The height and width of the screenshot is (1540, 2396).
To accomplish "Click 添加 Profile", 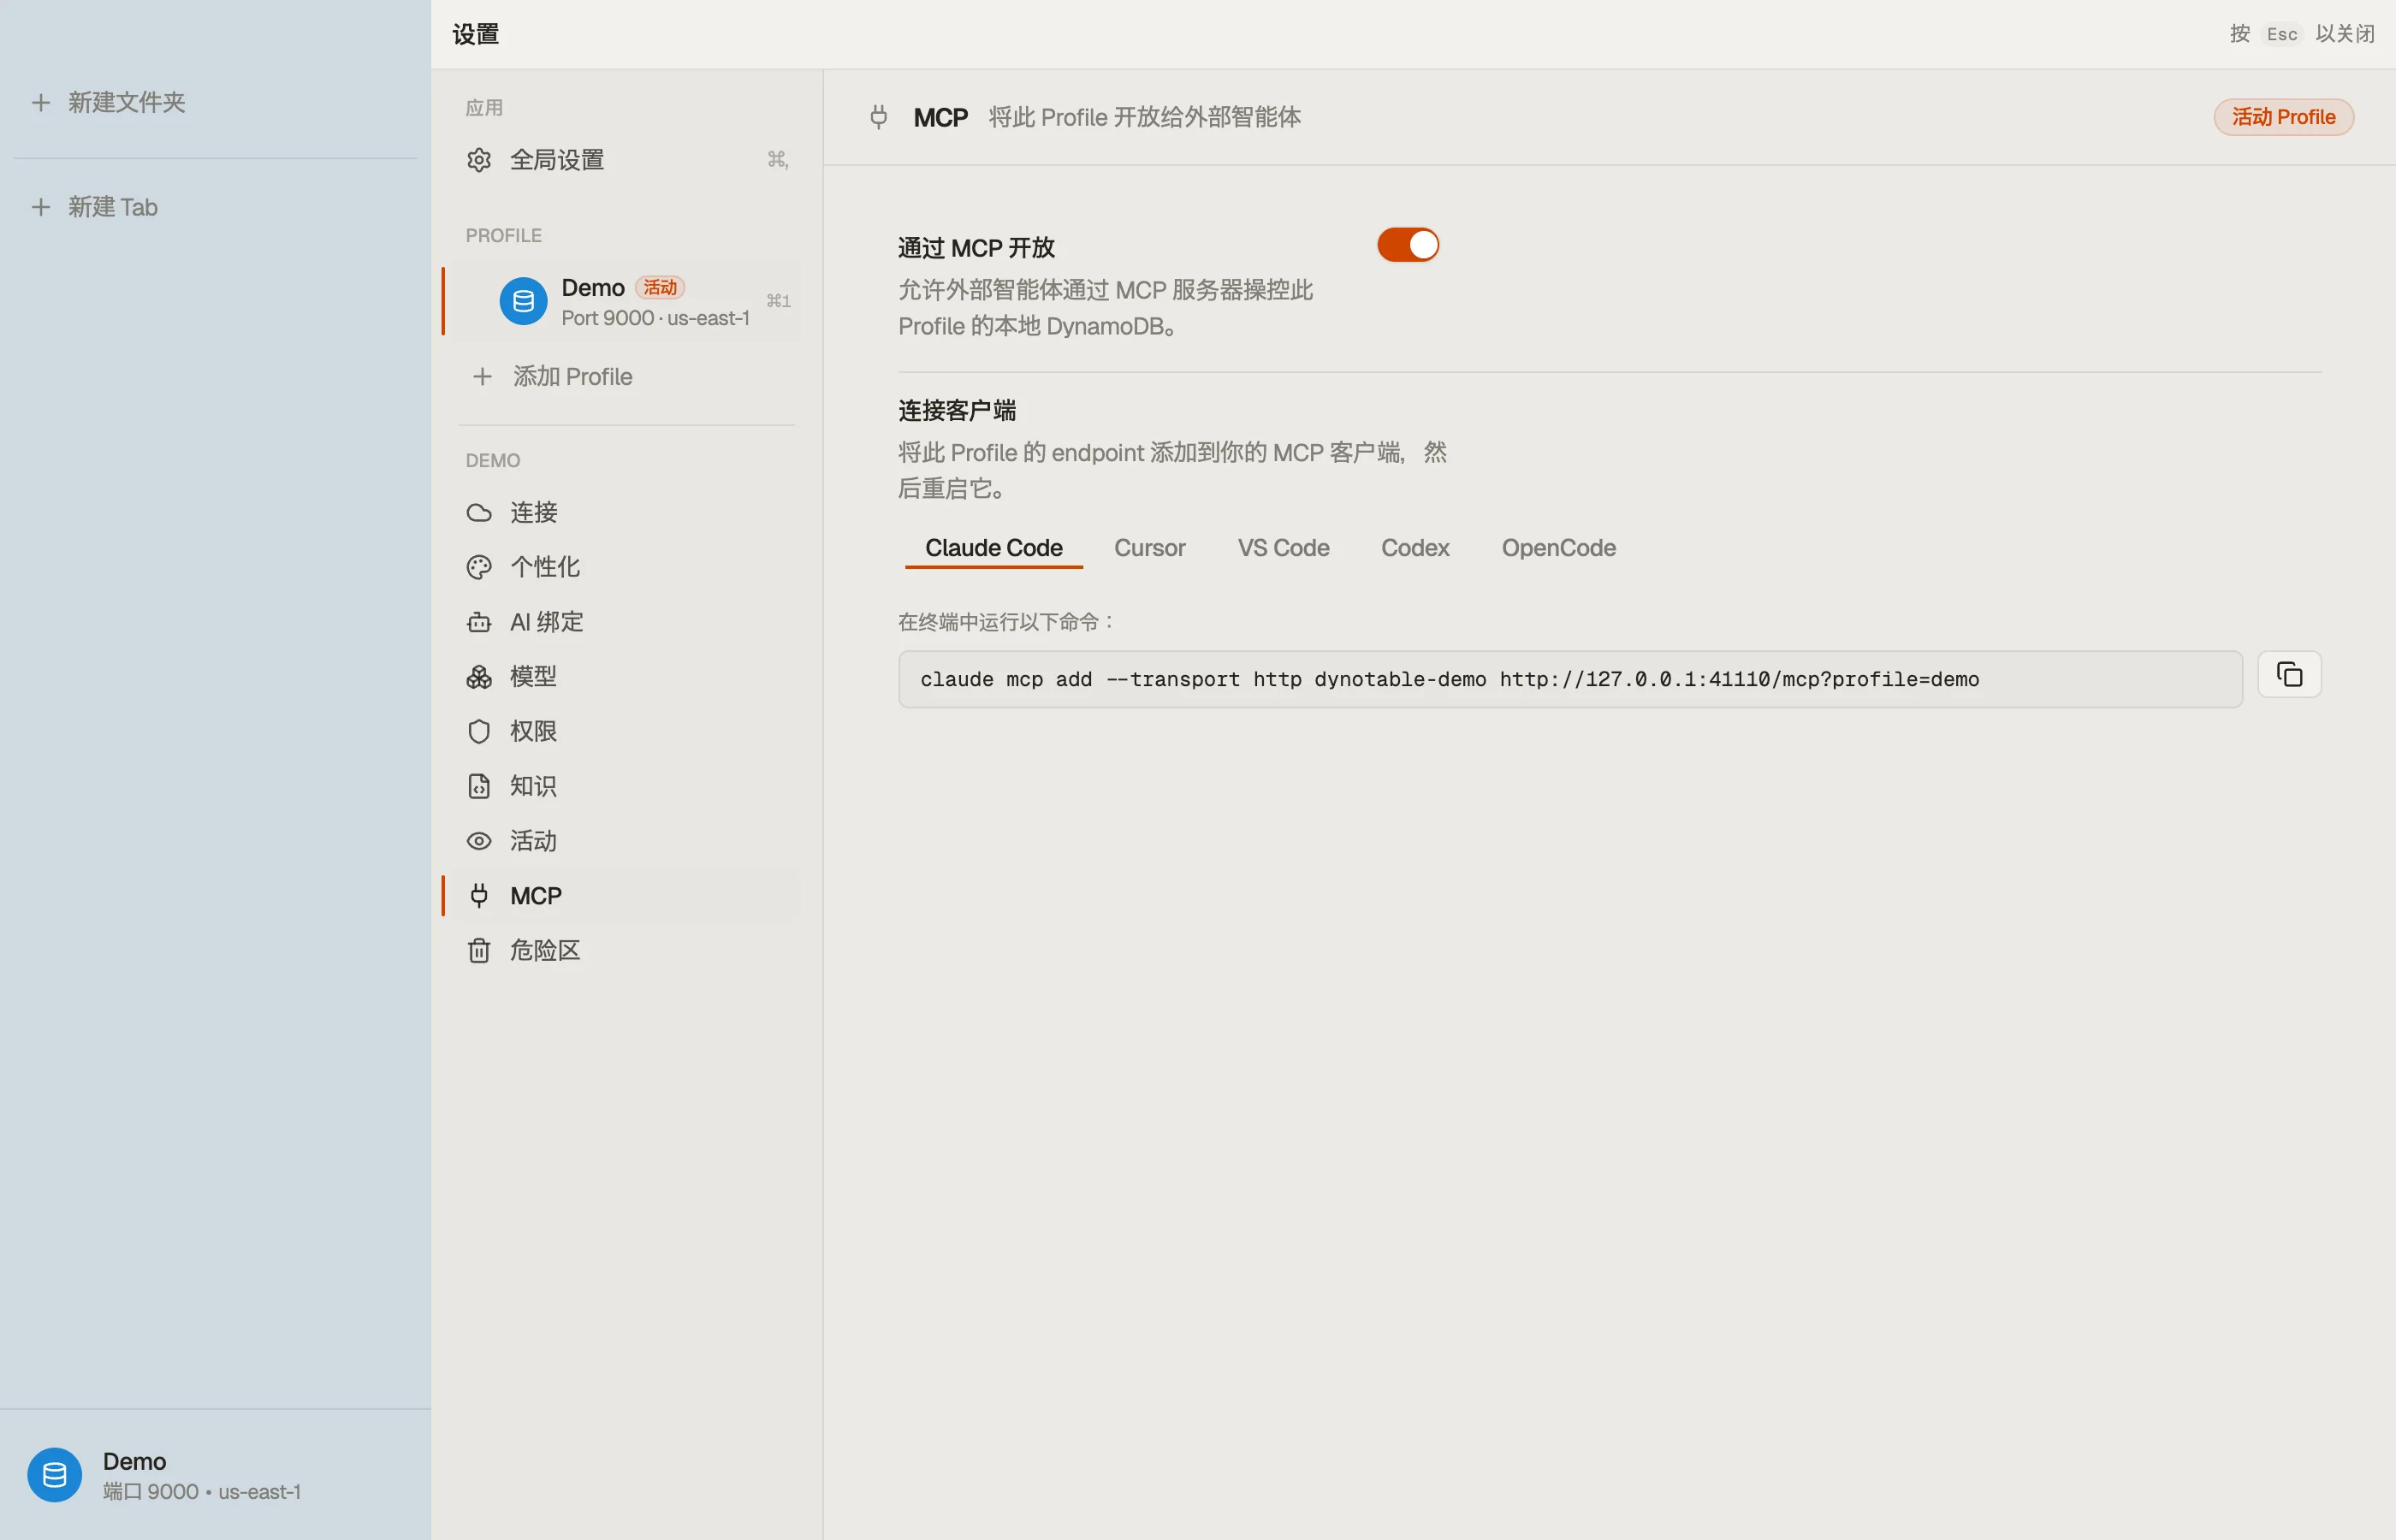I will point(626,377).
